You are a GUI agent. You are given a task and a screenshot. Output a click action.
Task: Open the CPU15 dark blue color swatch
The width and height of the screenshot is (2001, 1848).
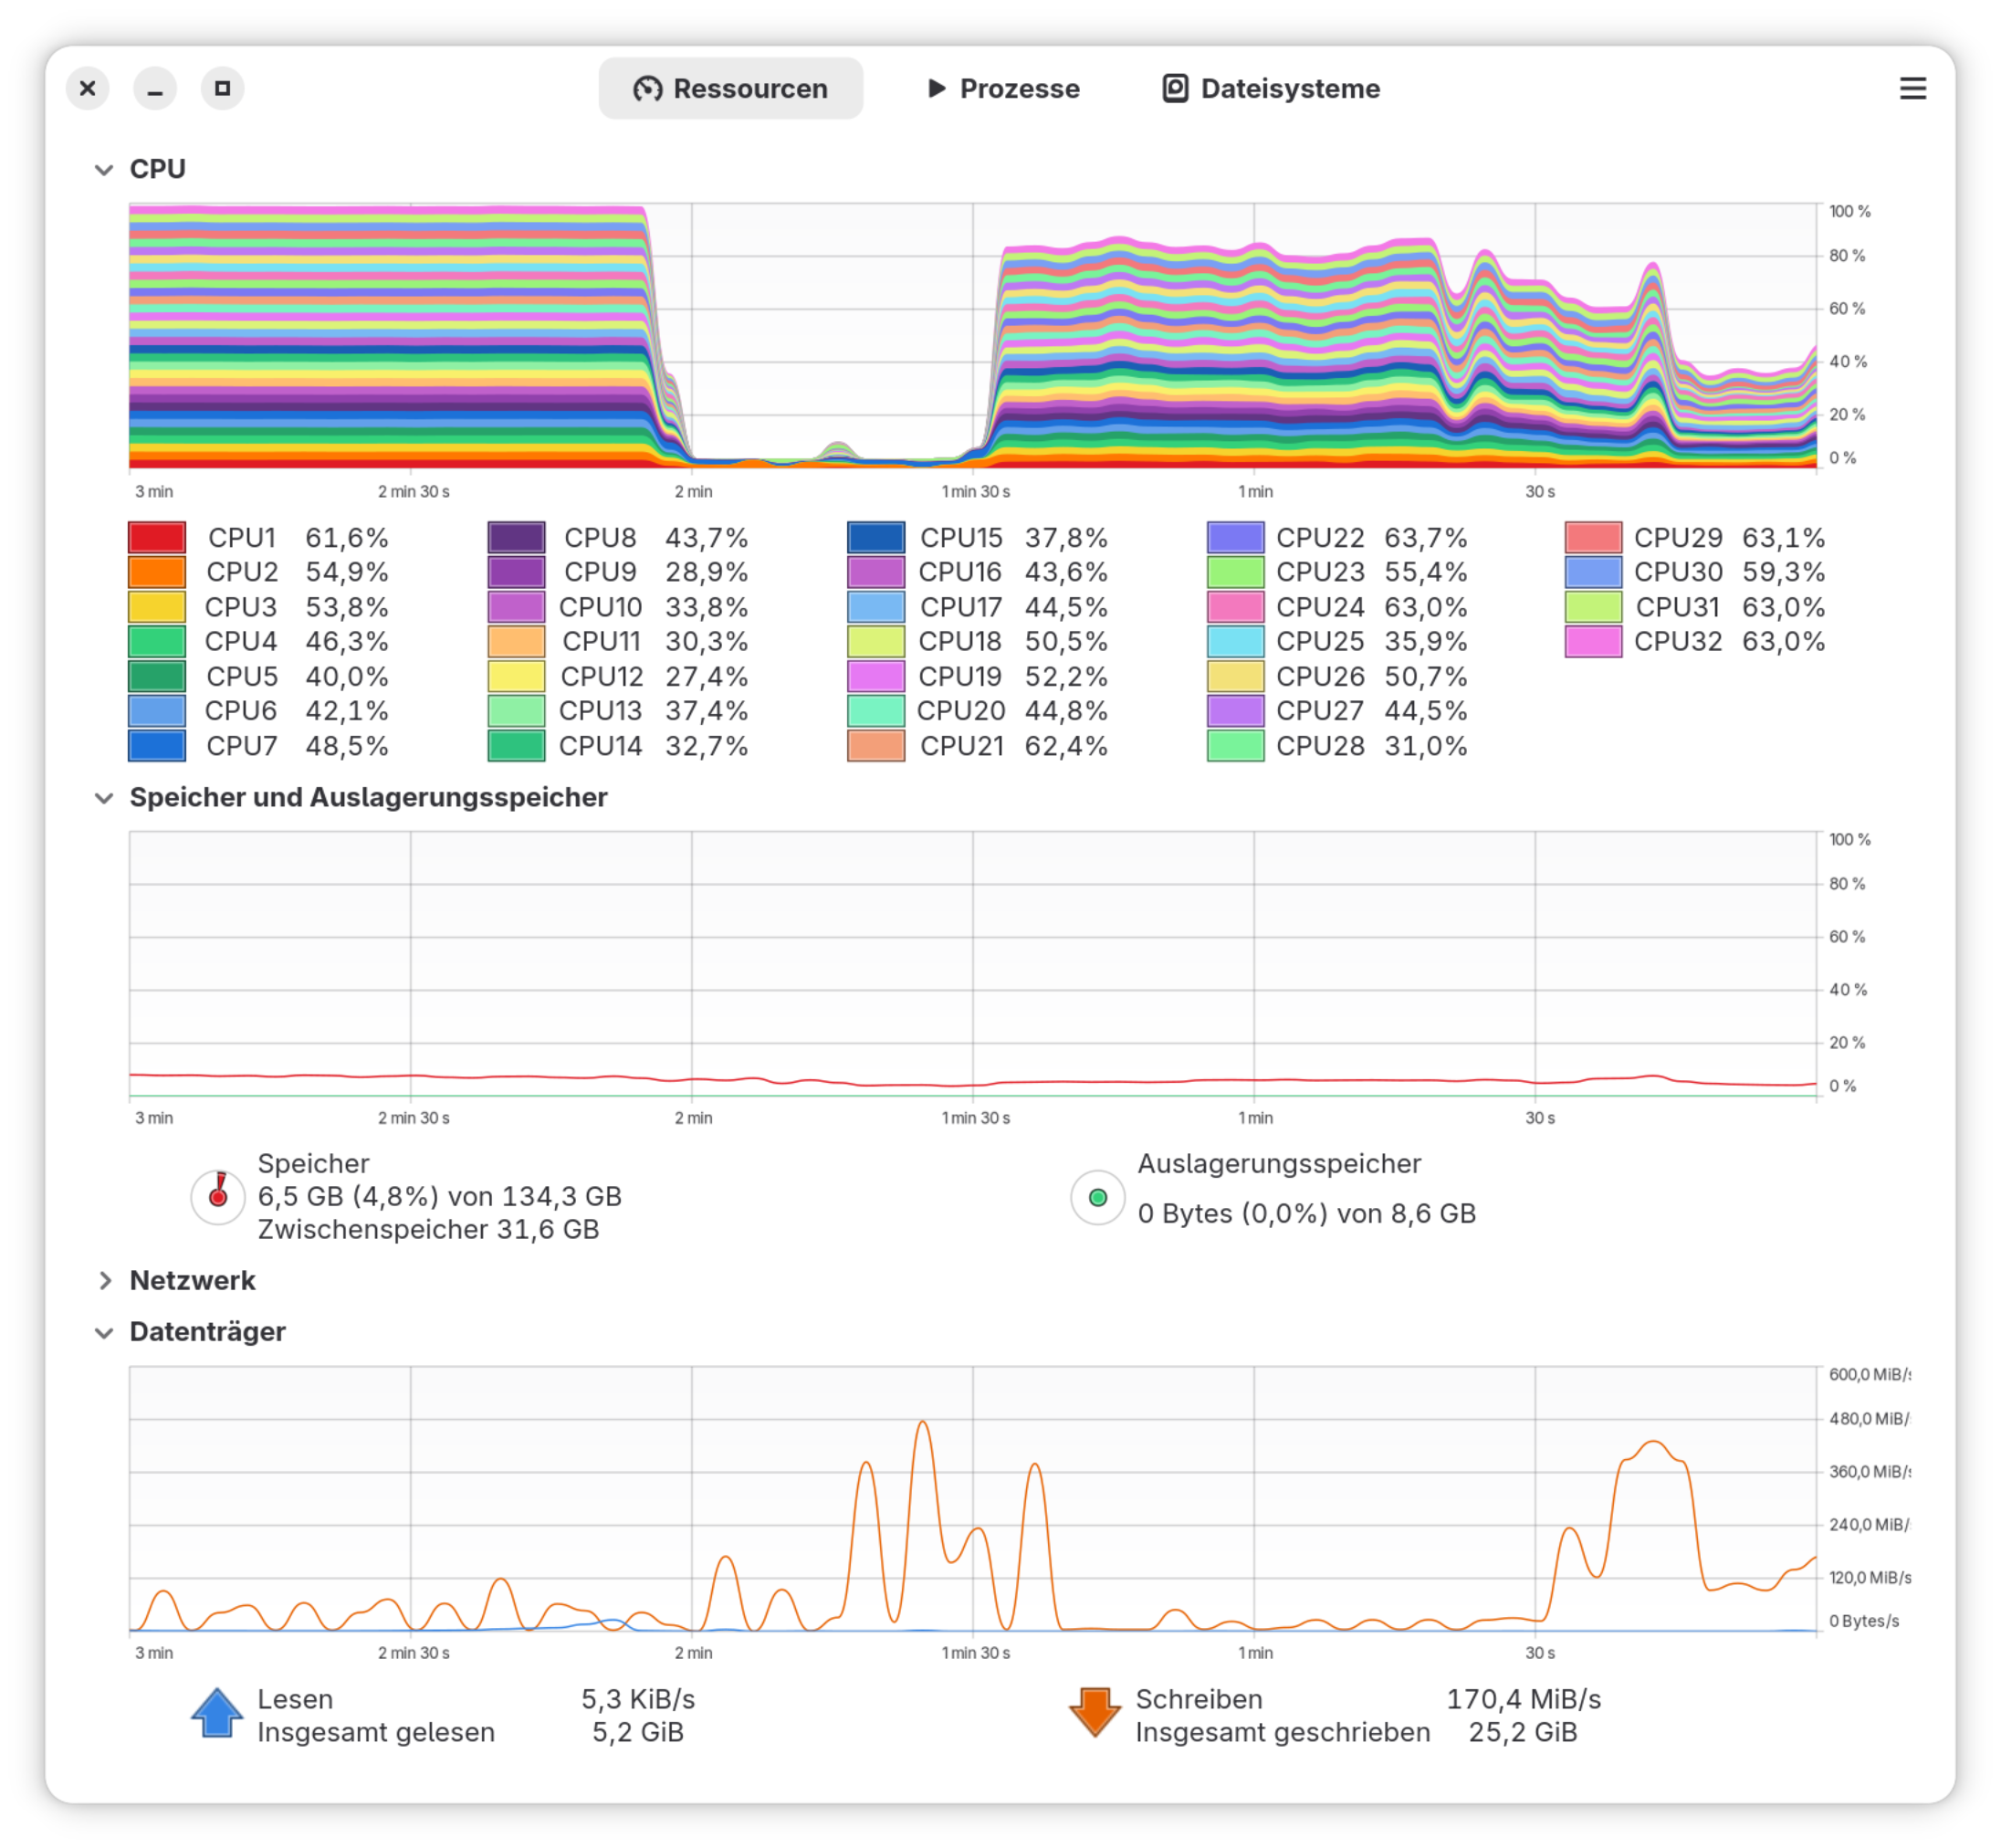[876, 538]
